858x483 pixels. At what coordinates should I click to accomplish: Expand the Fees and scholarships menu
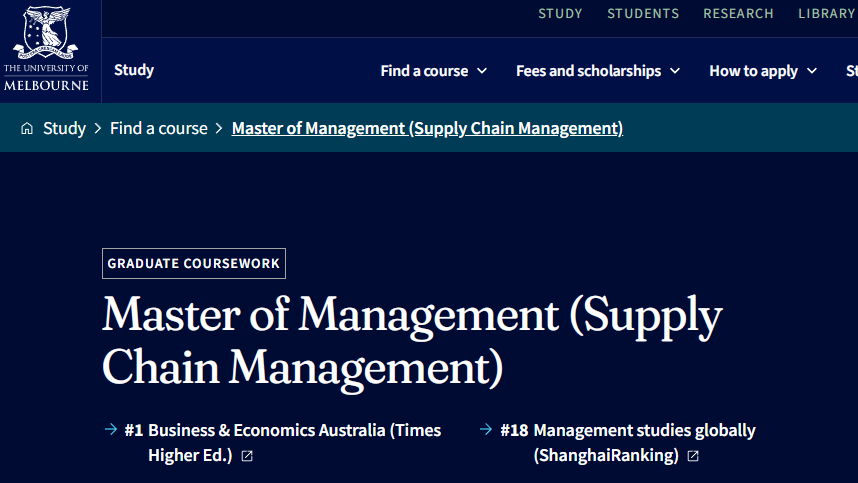598,71
